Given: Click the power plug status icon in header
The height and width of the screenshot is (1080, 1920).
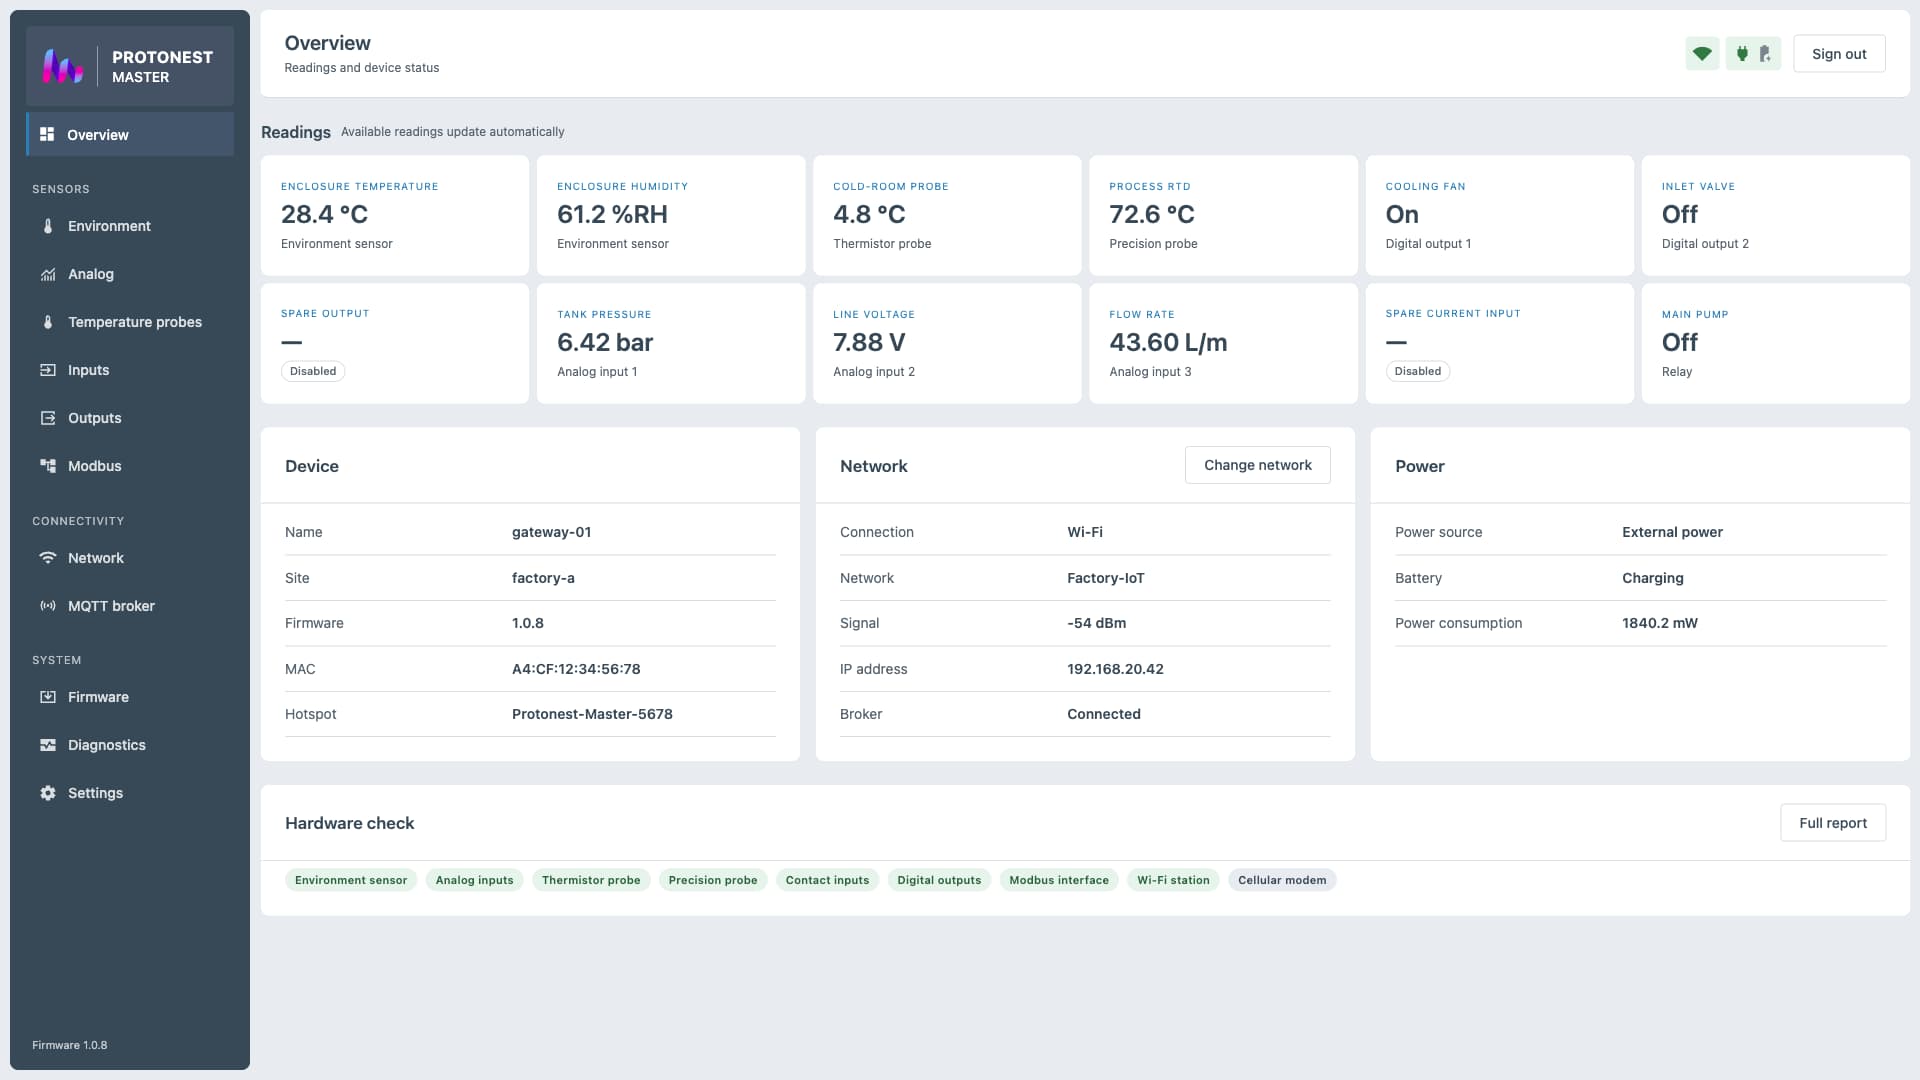Looking at the screenshot, I should [1742, 54].
